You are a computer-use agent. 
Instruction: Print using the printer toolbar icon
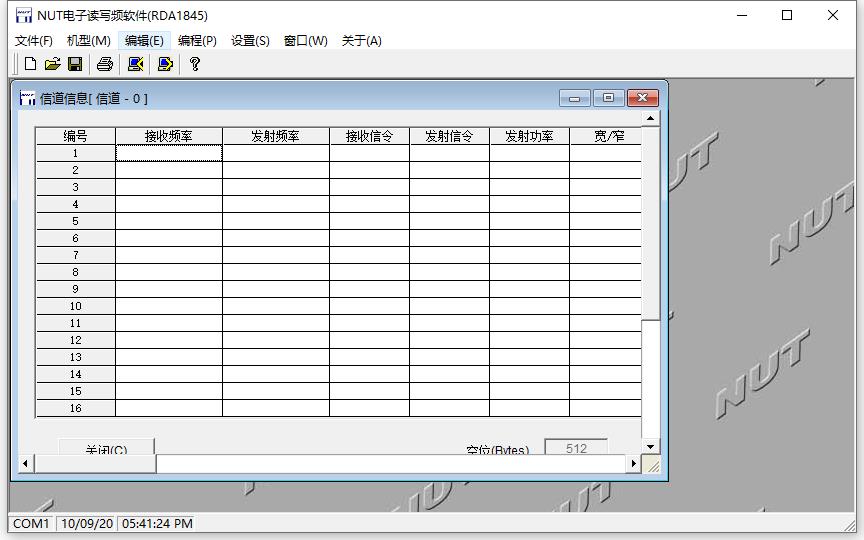(105, 64)
